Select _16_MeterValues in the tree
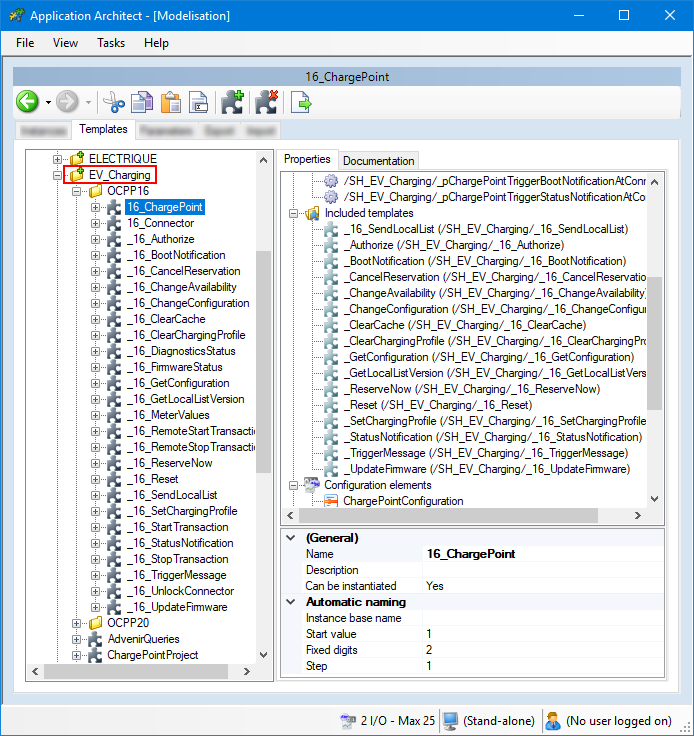 (x=168, y=415)
